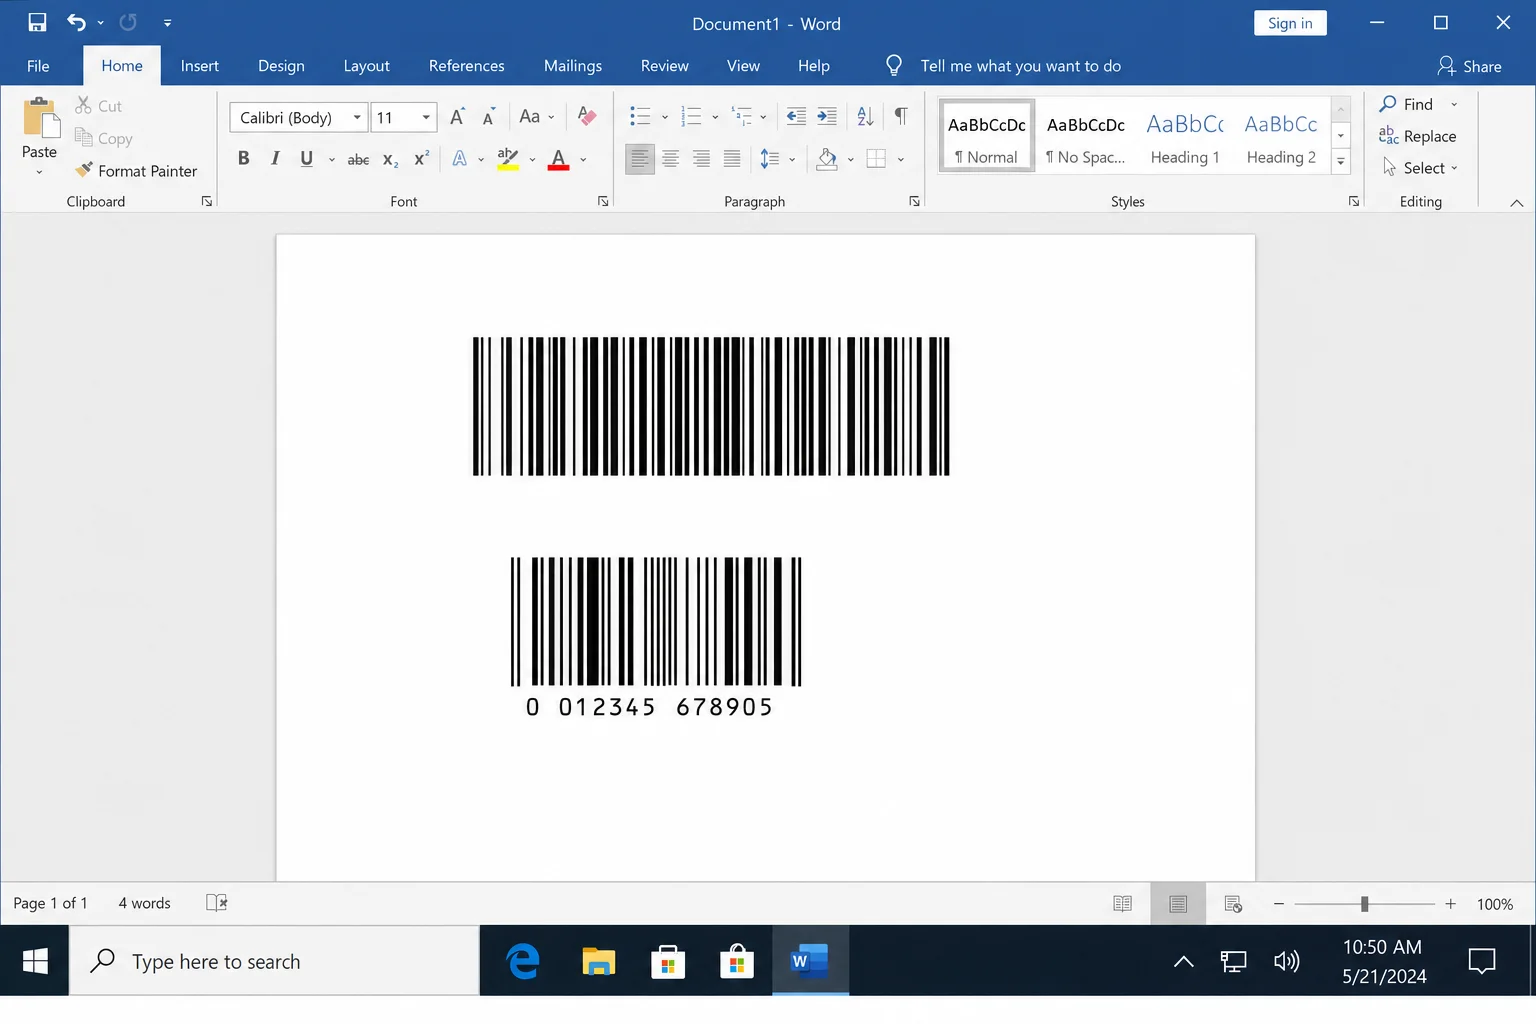Viewport: 1536px width, 1024px height.
Task: Apply red font color
Action: [559, 159]
